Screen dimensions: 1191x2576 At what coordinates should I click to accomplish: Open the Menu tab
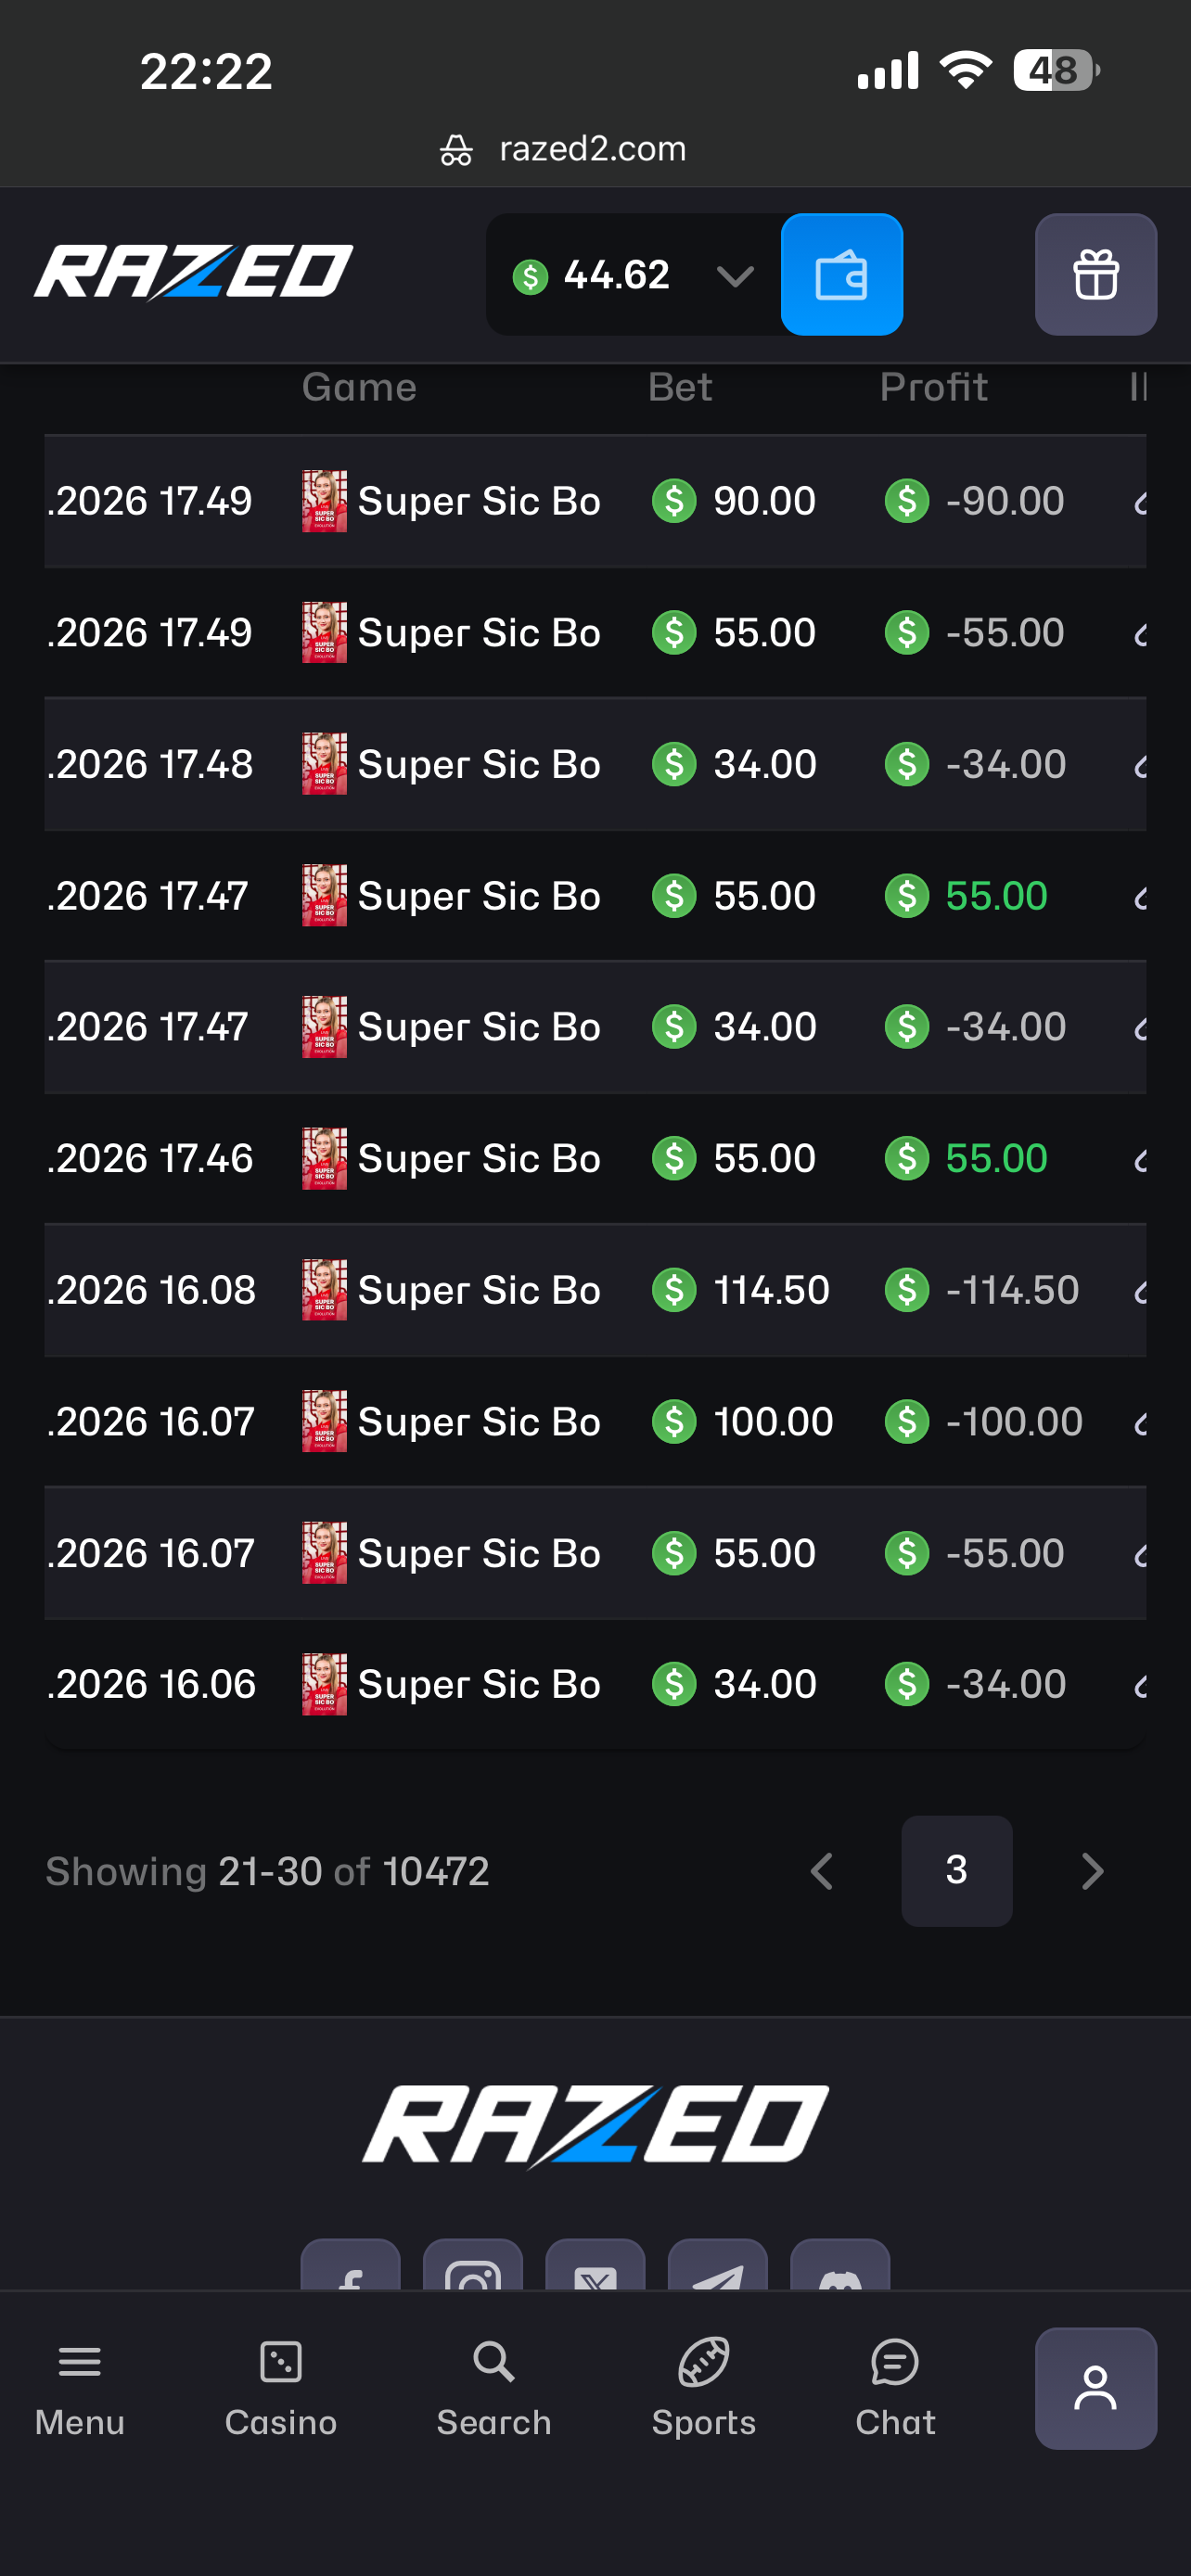[x=80, y=2388]
